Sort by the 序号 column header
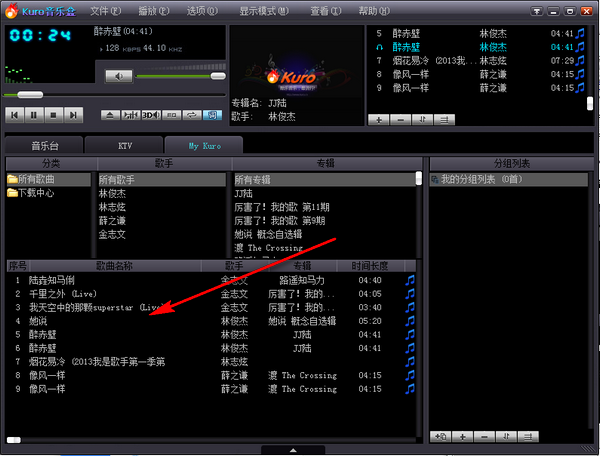Image resolution: width=600 pixels, height=456 pixels. coord(18,266)
